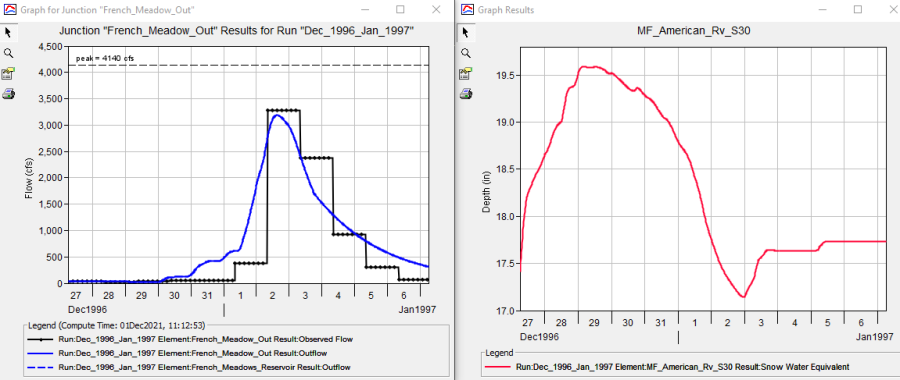This screenshot has height=380, width=900.
Task: Click the Jan1997 axis label in flow graph
Action: tap(418, 309)
